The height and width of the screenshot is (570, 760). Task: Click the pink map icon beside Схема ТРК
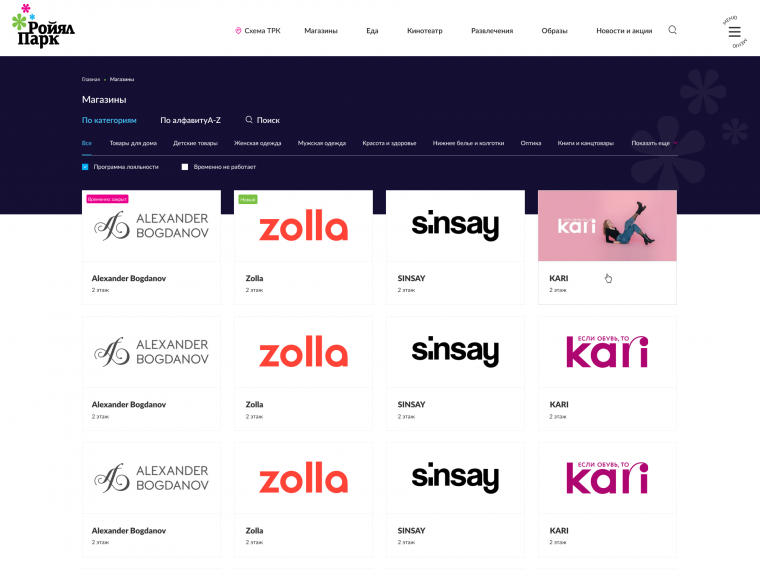[x=238, y=31]
